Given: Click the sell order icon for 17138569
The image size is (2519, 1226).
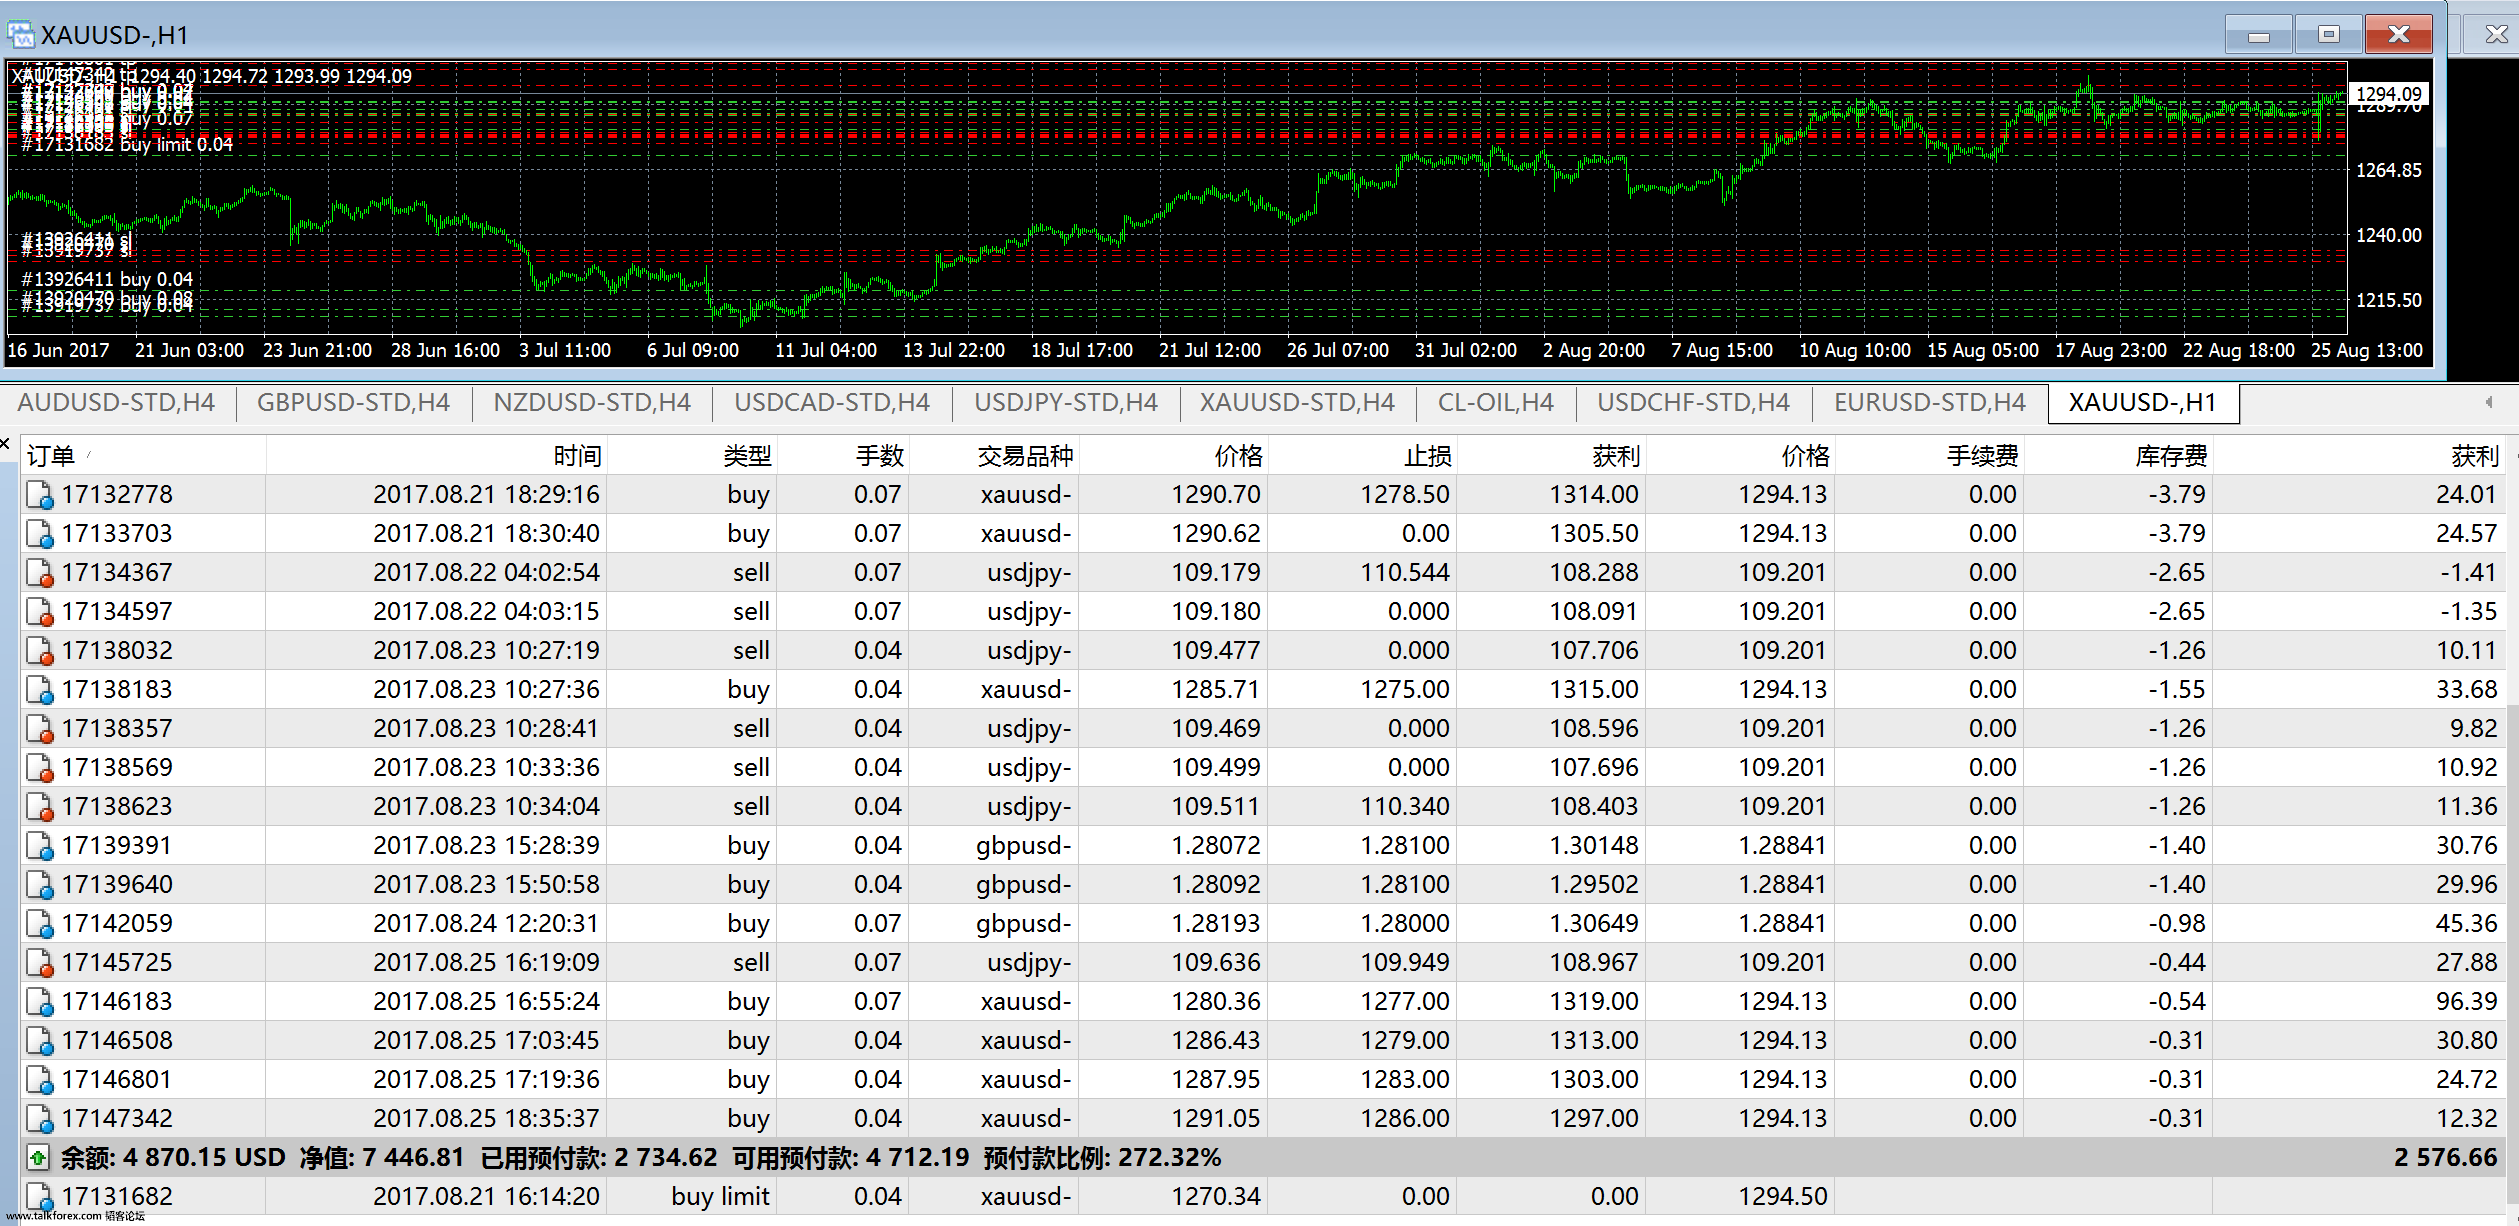Looking at the screenshot, I should [40, 768].
